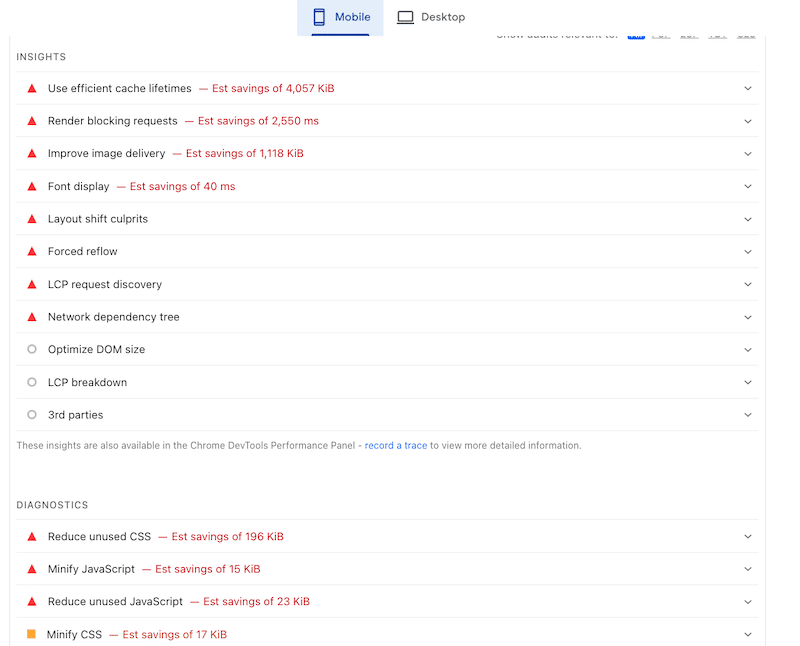Expand Improve image delivery using its chevron

click(747, 154)
